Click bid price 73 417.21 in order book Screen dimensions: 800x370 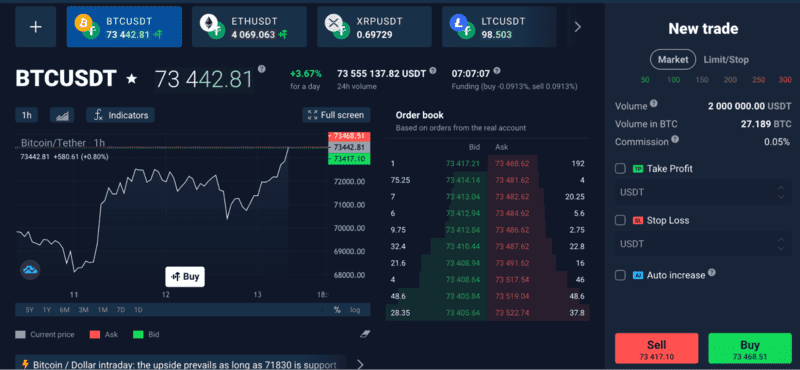click(x=463, y=163)
